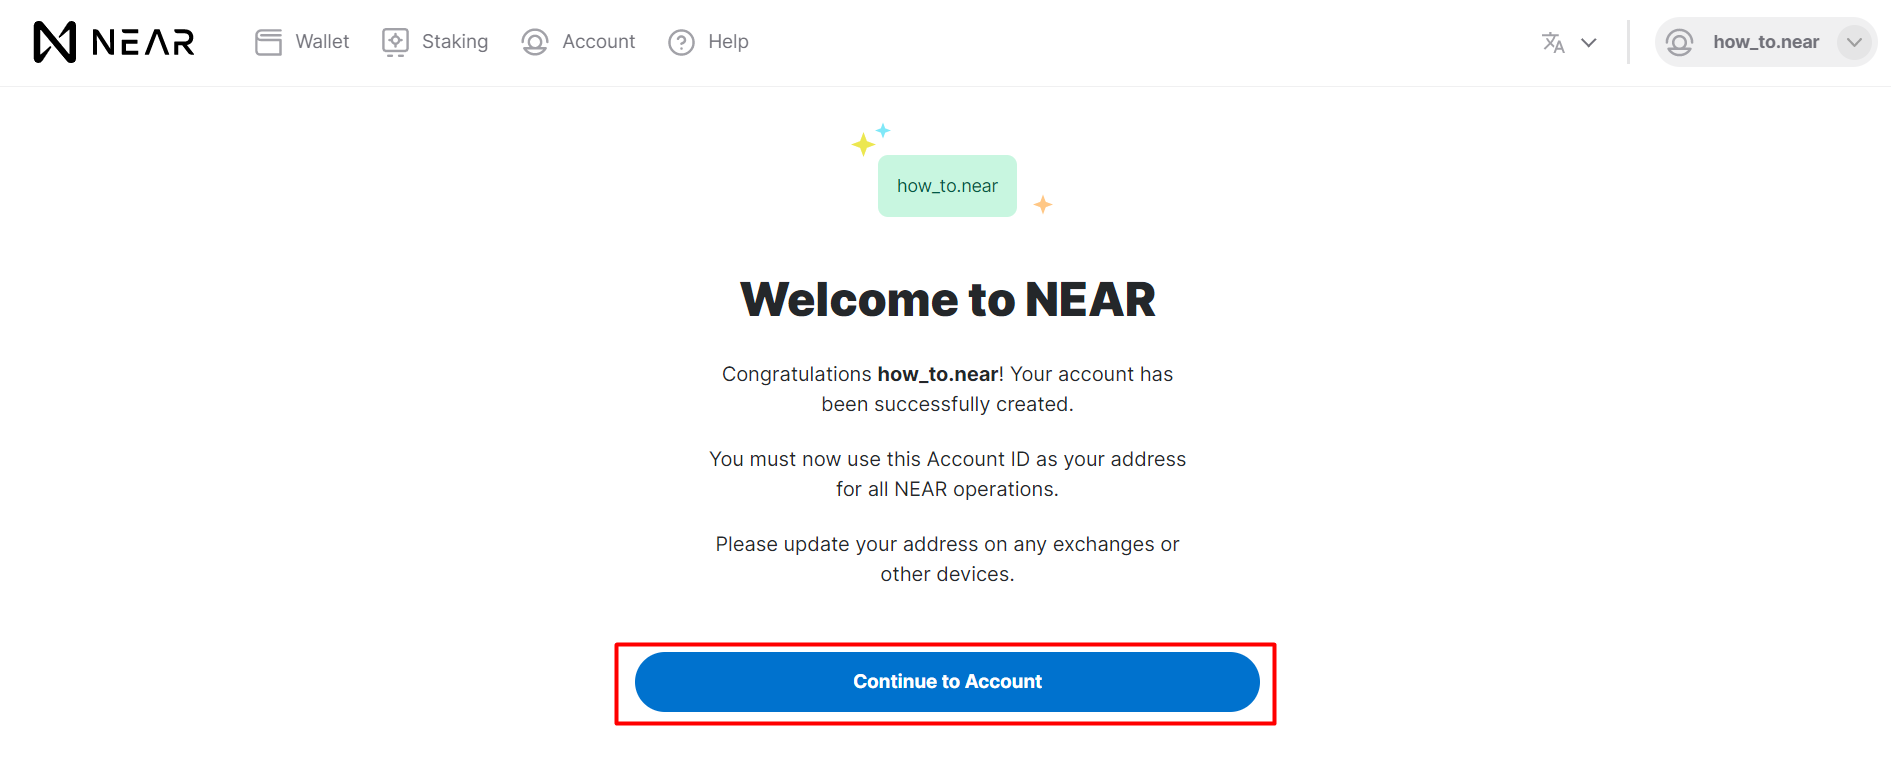Select the green how_to.near name badge
Image resolution: width=1891 pixels, height=782 pixels.
click(x=946, y=185)
